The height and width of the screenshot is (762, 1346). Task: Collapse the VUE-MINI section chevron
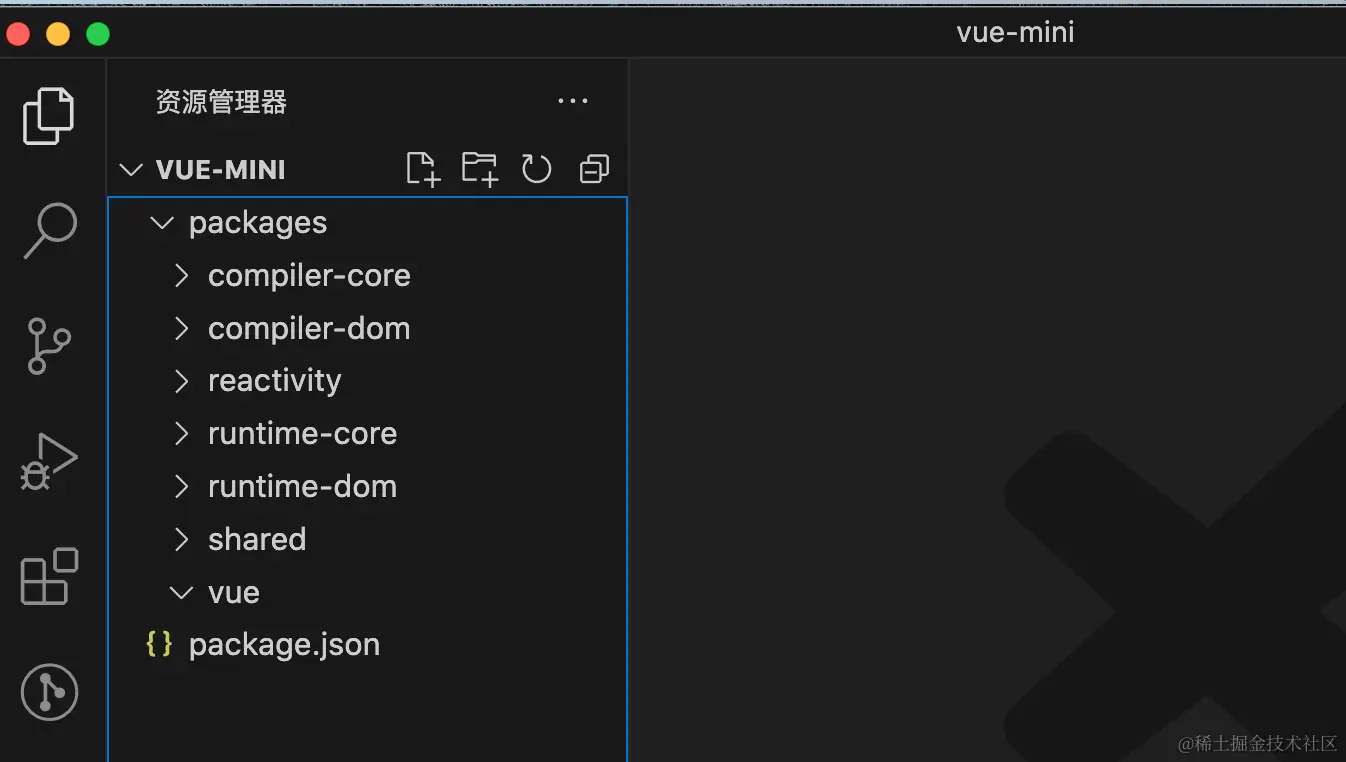click(x=131, y=170)
